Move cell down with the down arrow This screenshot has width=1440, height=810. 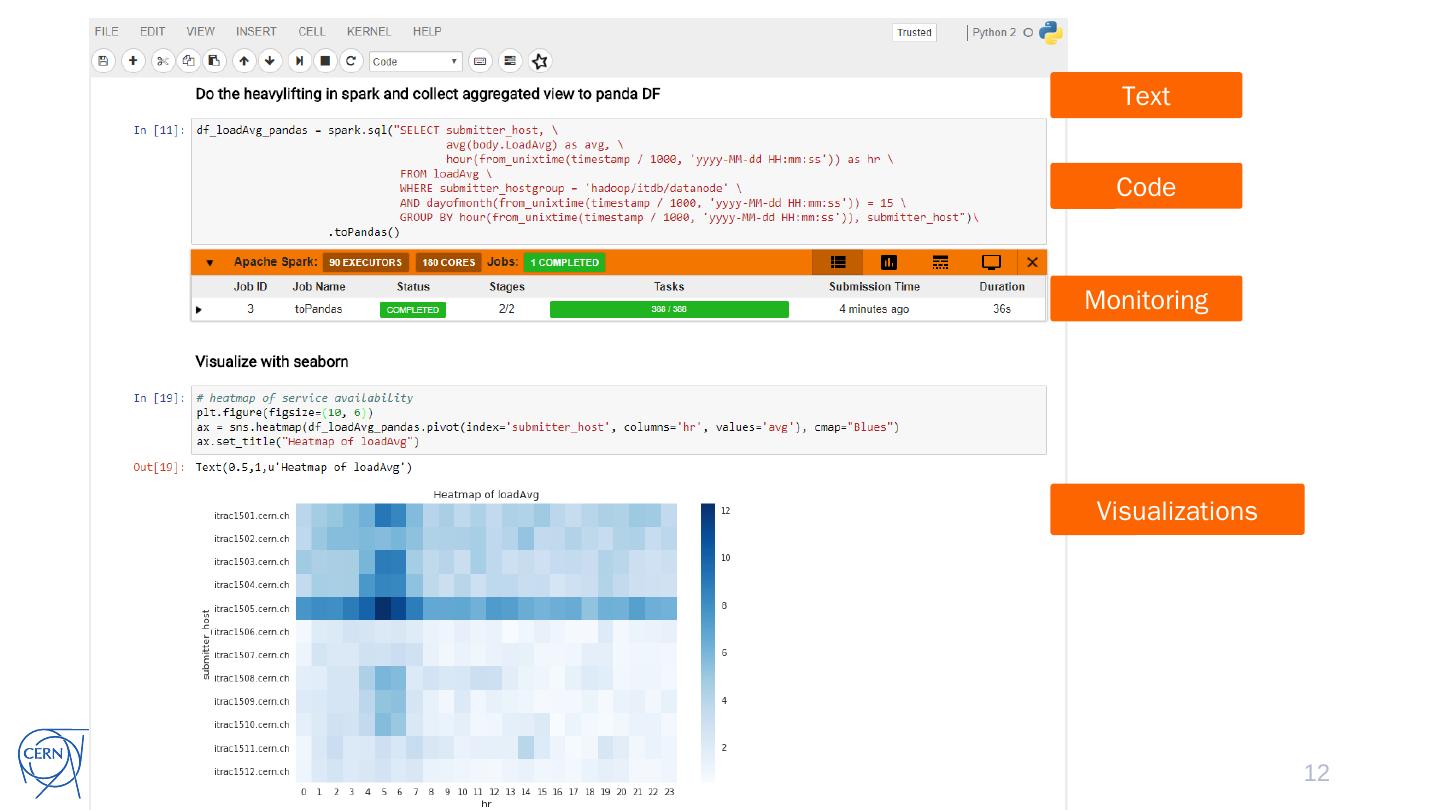270,61
